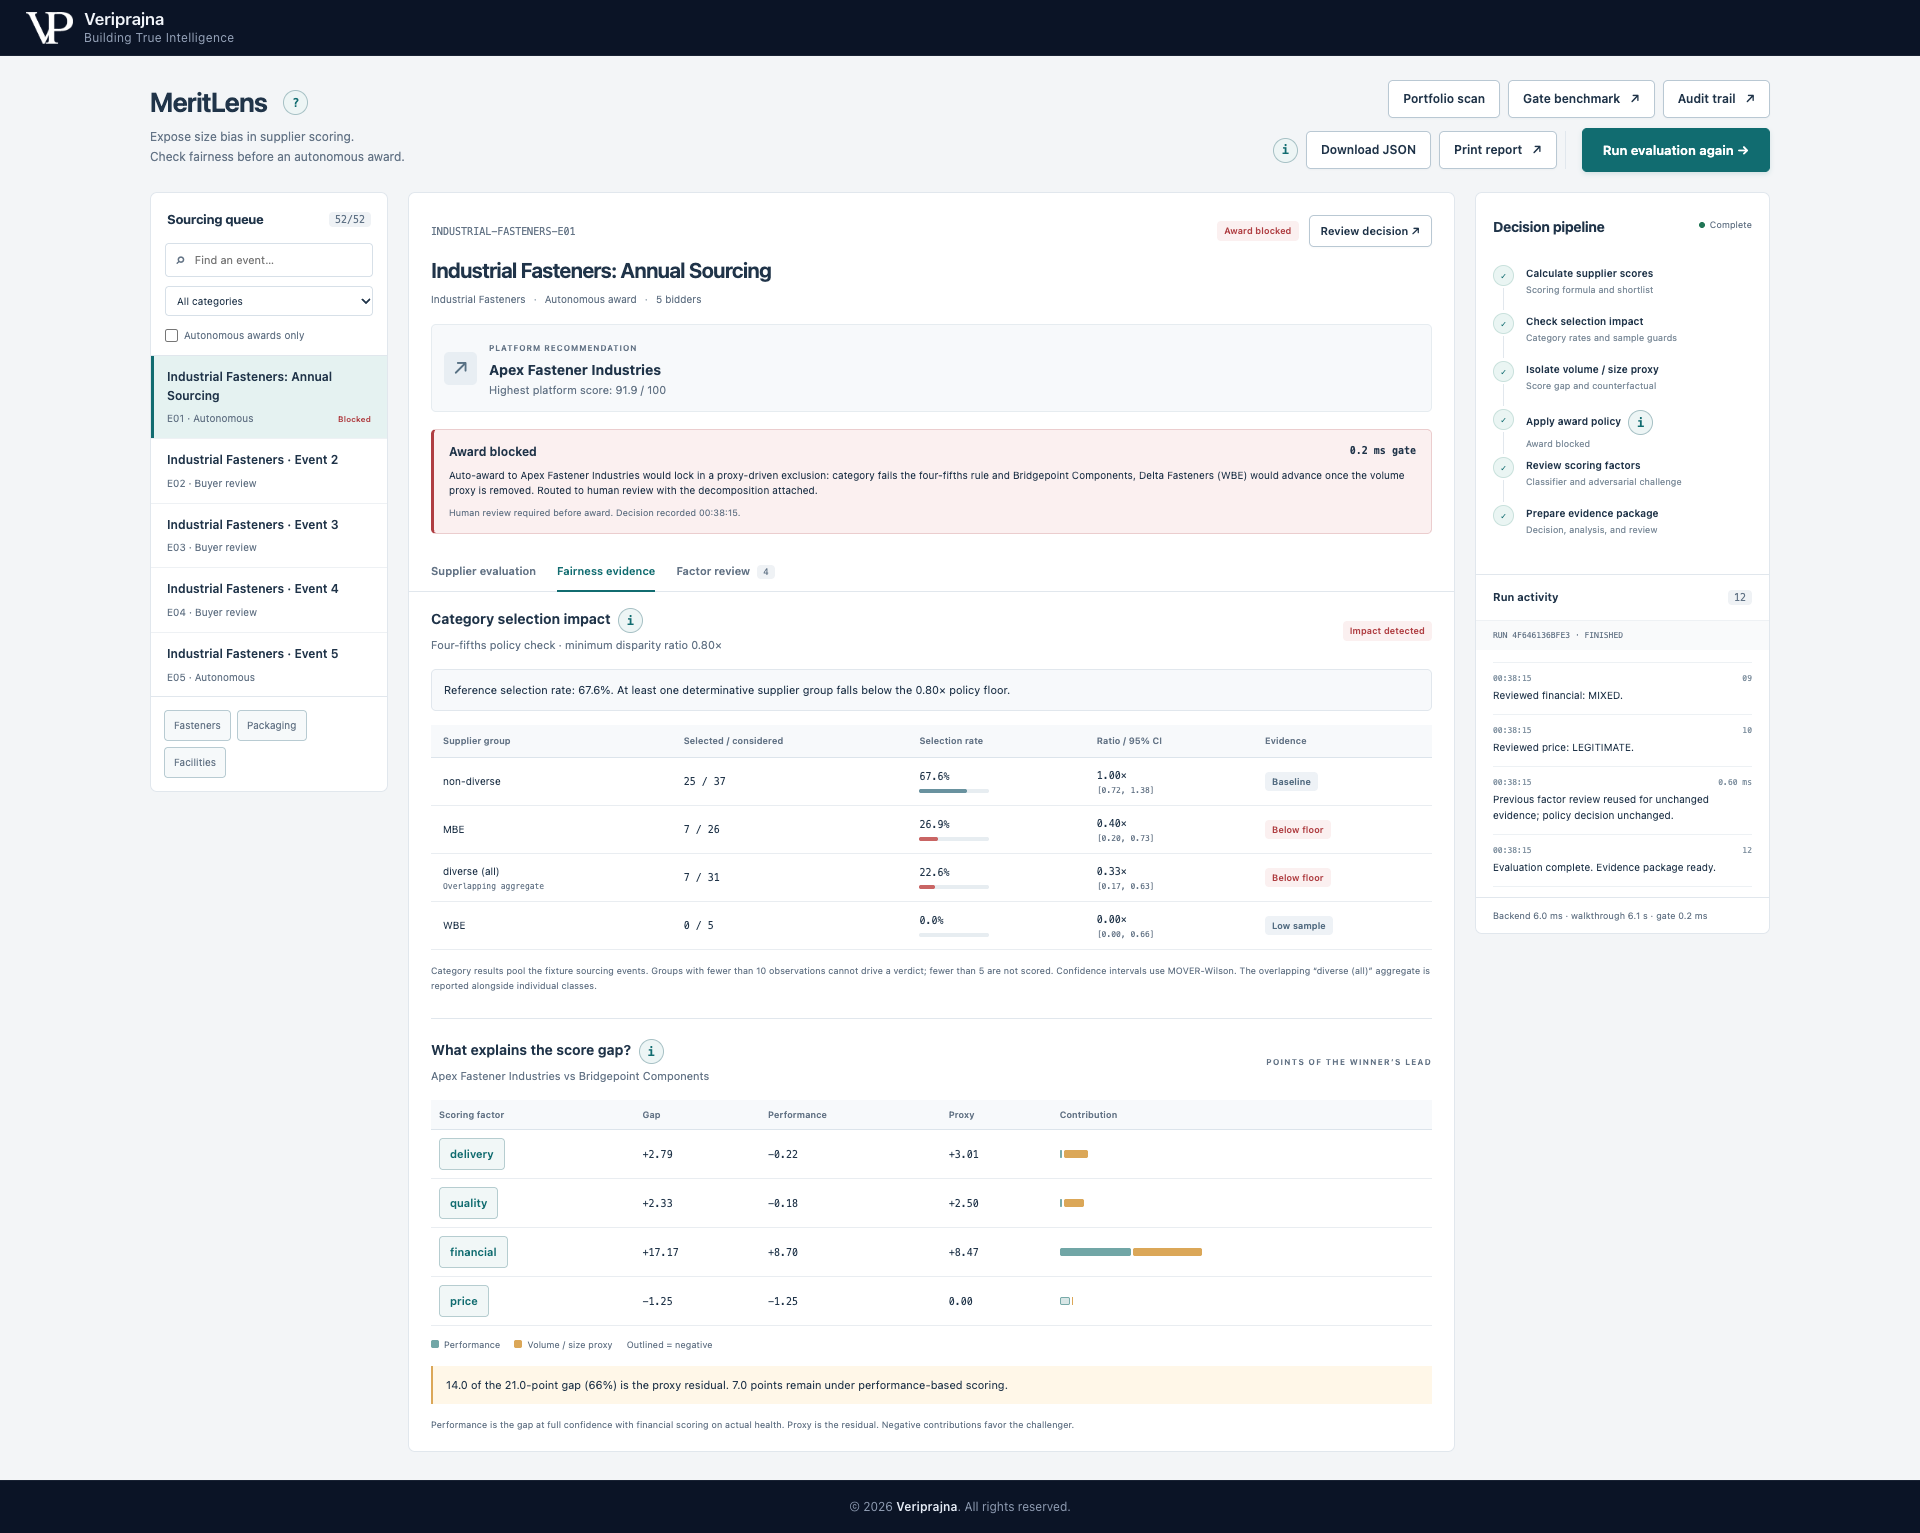Click in the Find an event field
1920x1533 pixels.
click(269, 260)
